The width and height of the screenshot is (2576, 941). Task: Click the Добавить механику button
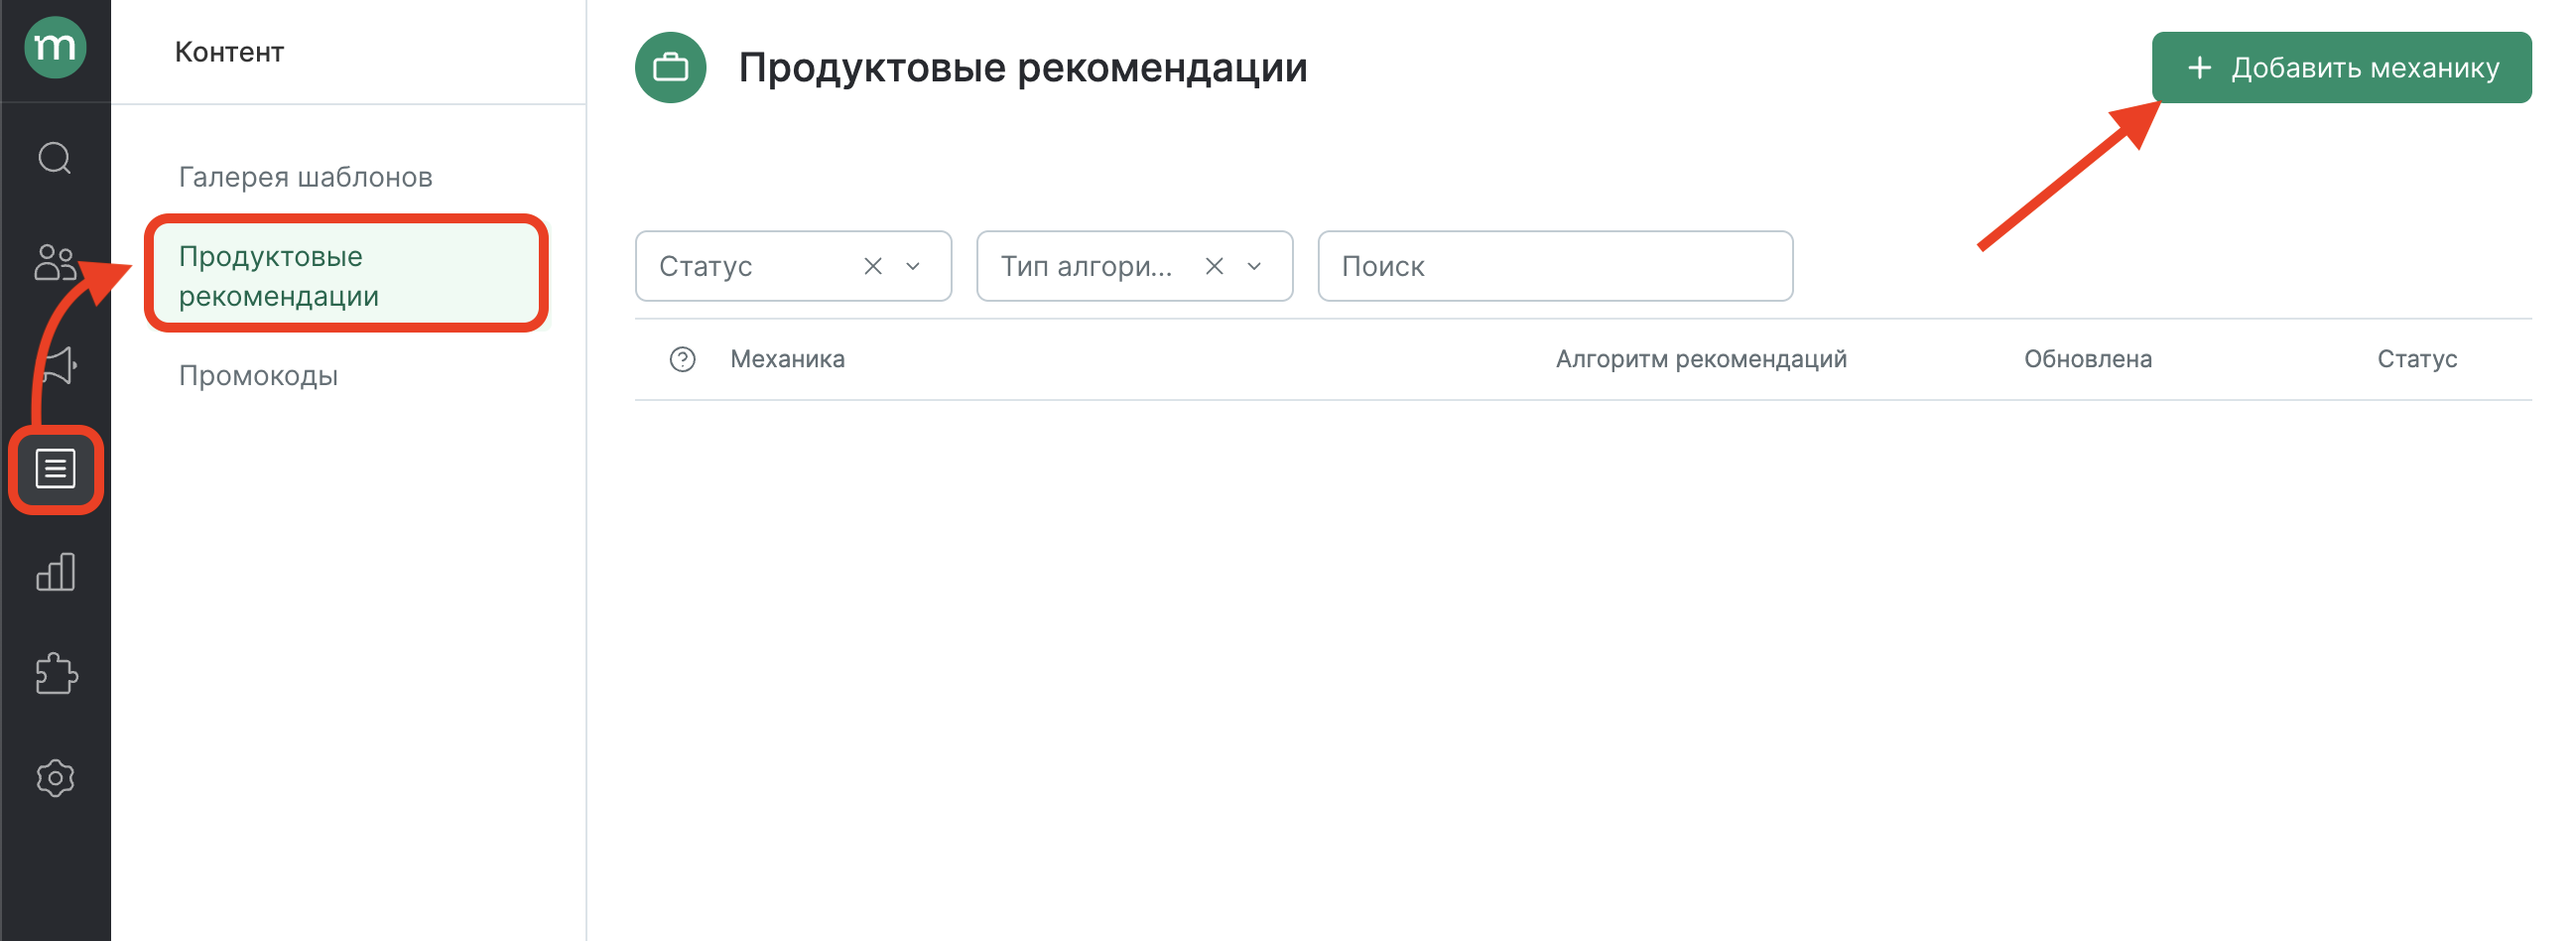[2341, 68]
